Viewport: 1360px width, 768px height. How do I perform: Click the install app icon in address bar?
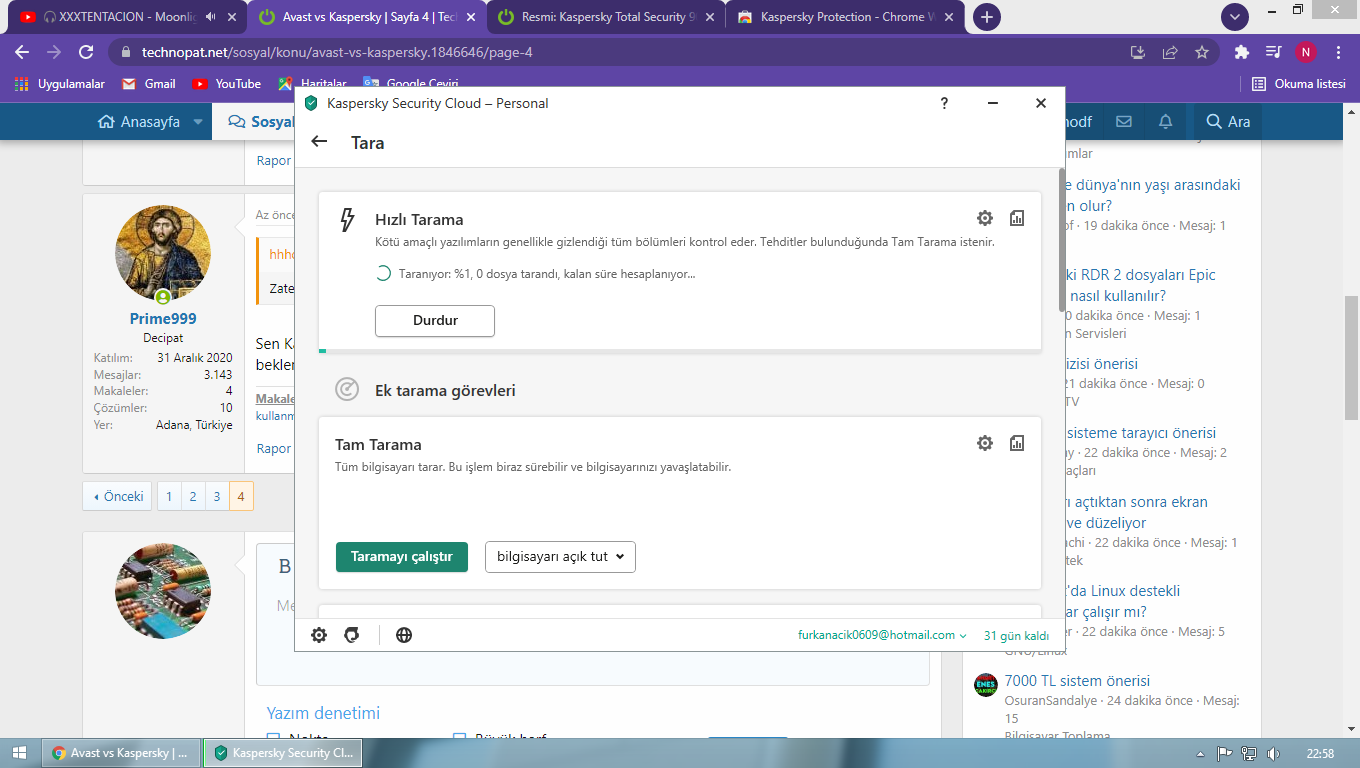click(x=1138, y=52)
